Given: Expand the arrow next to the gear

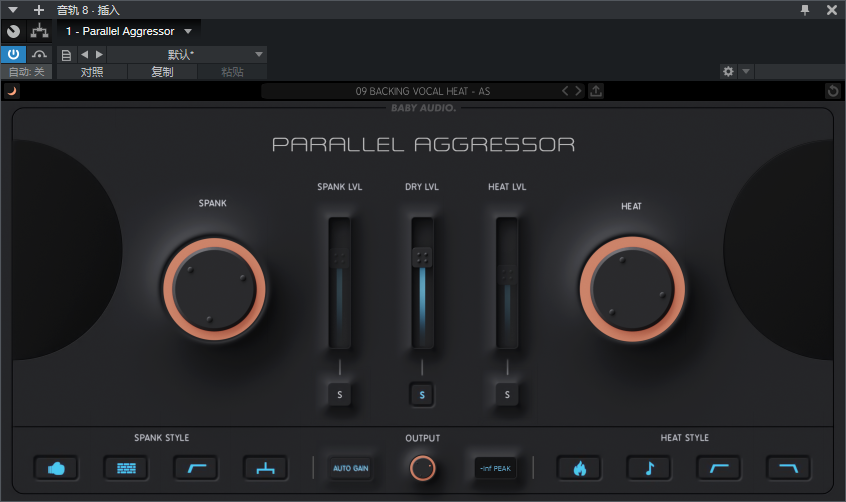Looking at the screenshot, I should click(x=746, y=71).
